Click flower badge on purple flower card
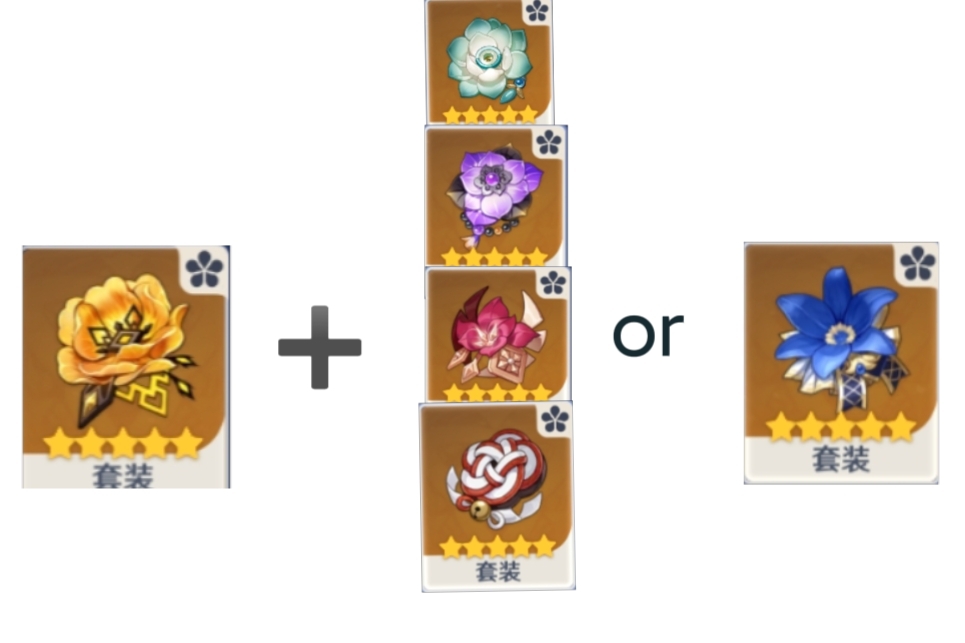This screenshot has width=965, height=643. [549, 143]
